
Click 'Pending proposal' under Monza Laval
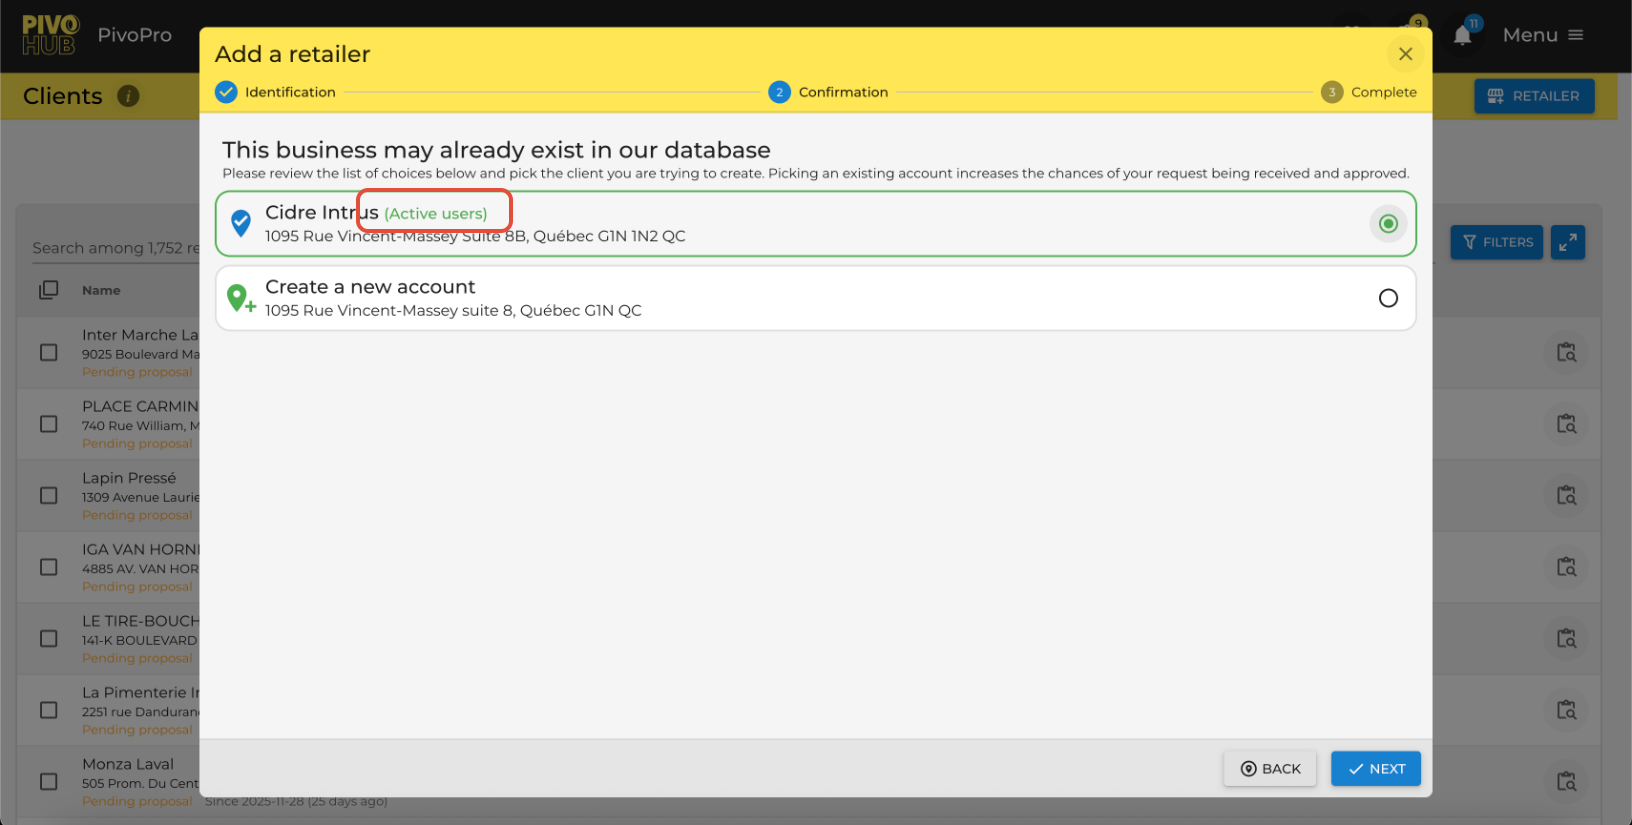[137, 801]
